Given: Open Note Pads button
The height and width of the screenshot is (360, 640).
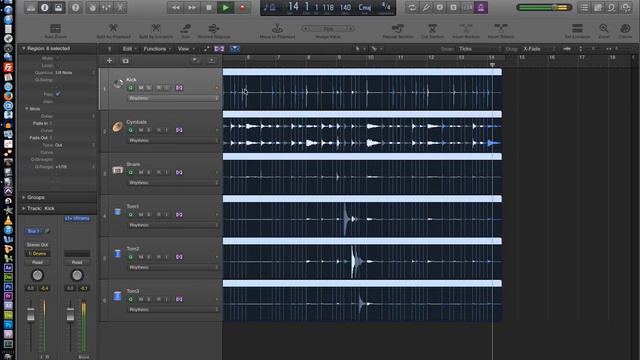Looking at the screenshot, I should coord(598,7).
